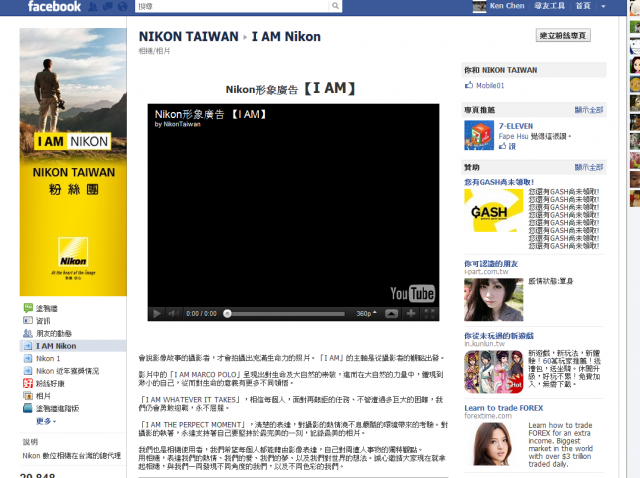The height and width of the screenshot is (478, 640).
Task: Click the kunlun game ad image
Action: [493, 372]
